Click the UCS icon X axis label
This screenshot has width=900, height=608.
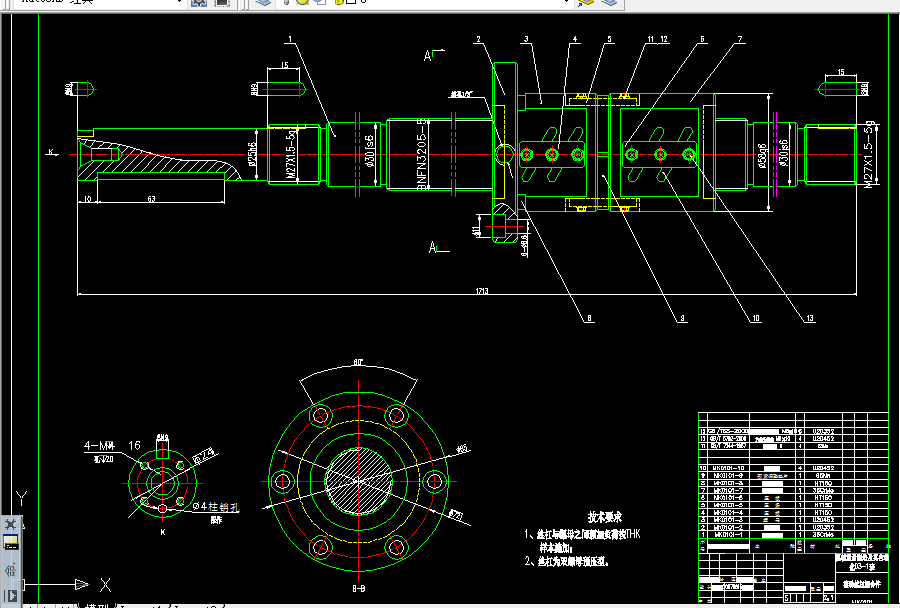[x=106, y=585]
